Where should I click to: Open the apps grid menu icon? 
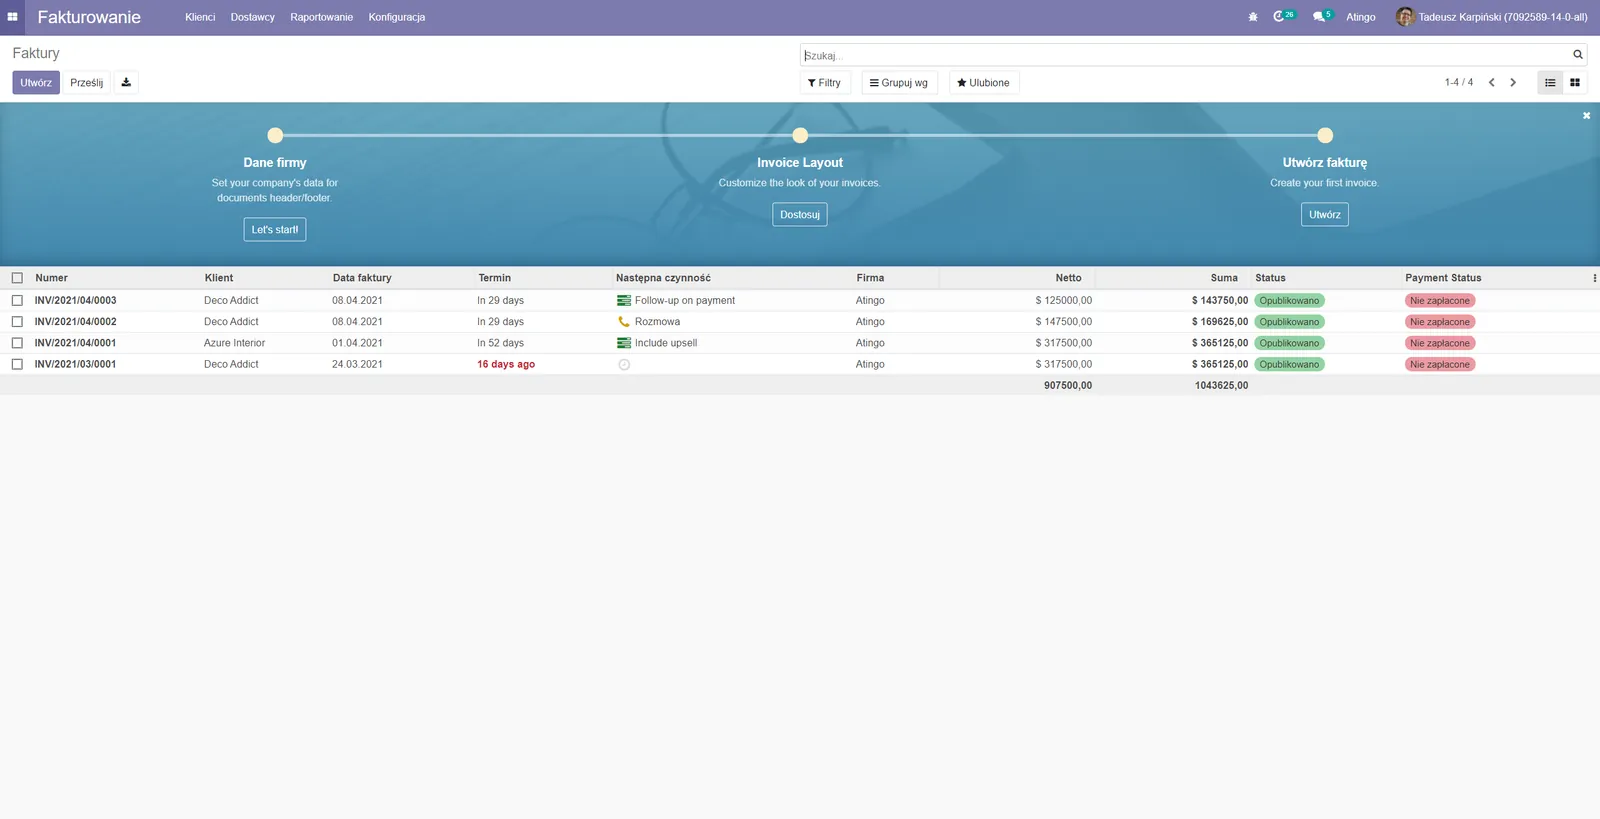[12, 17]
